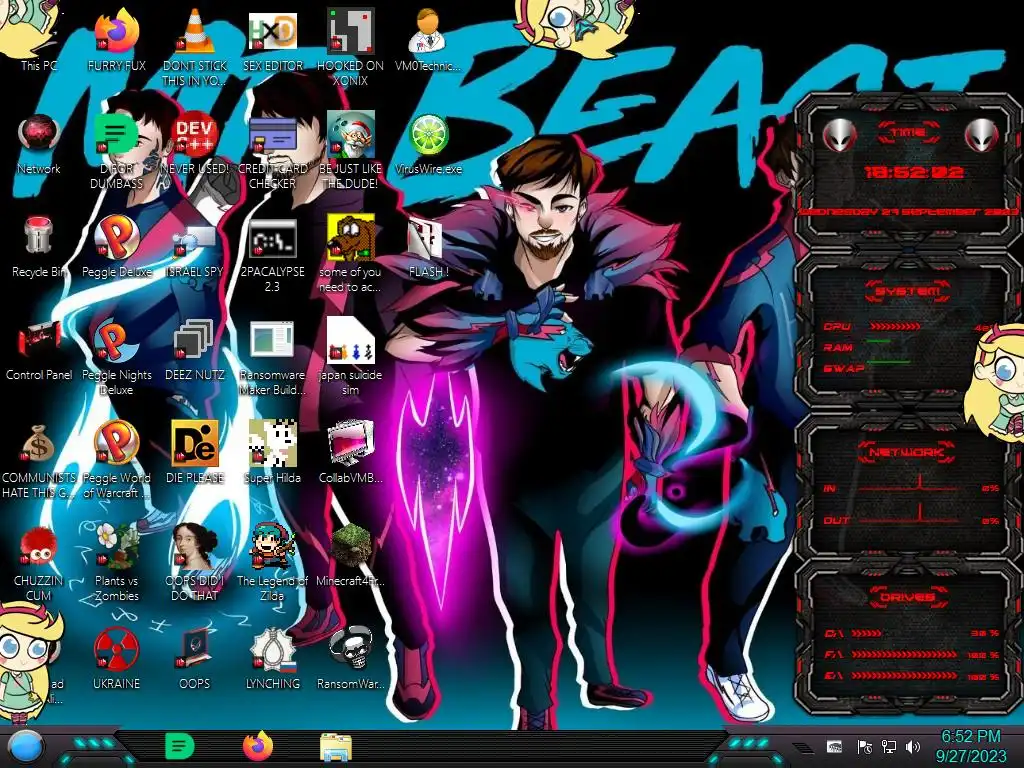Click the DRIVES header in the red widget
Viewport: 1024px width, 768px height.
click(x=906, y=597)
